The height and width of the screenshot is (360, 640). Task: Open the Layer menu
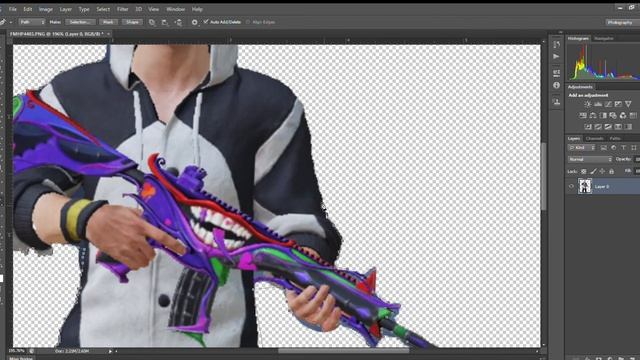coord(65,9)
